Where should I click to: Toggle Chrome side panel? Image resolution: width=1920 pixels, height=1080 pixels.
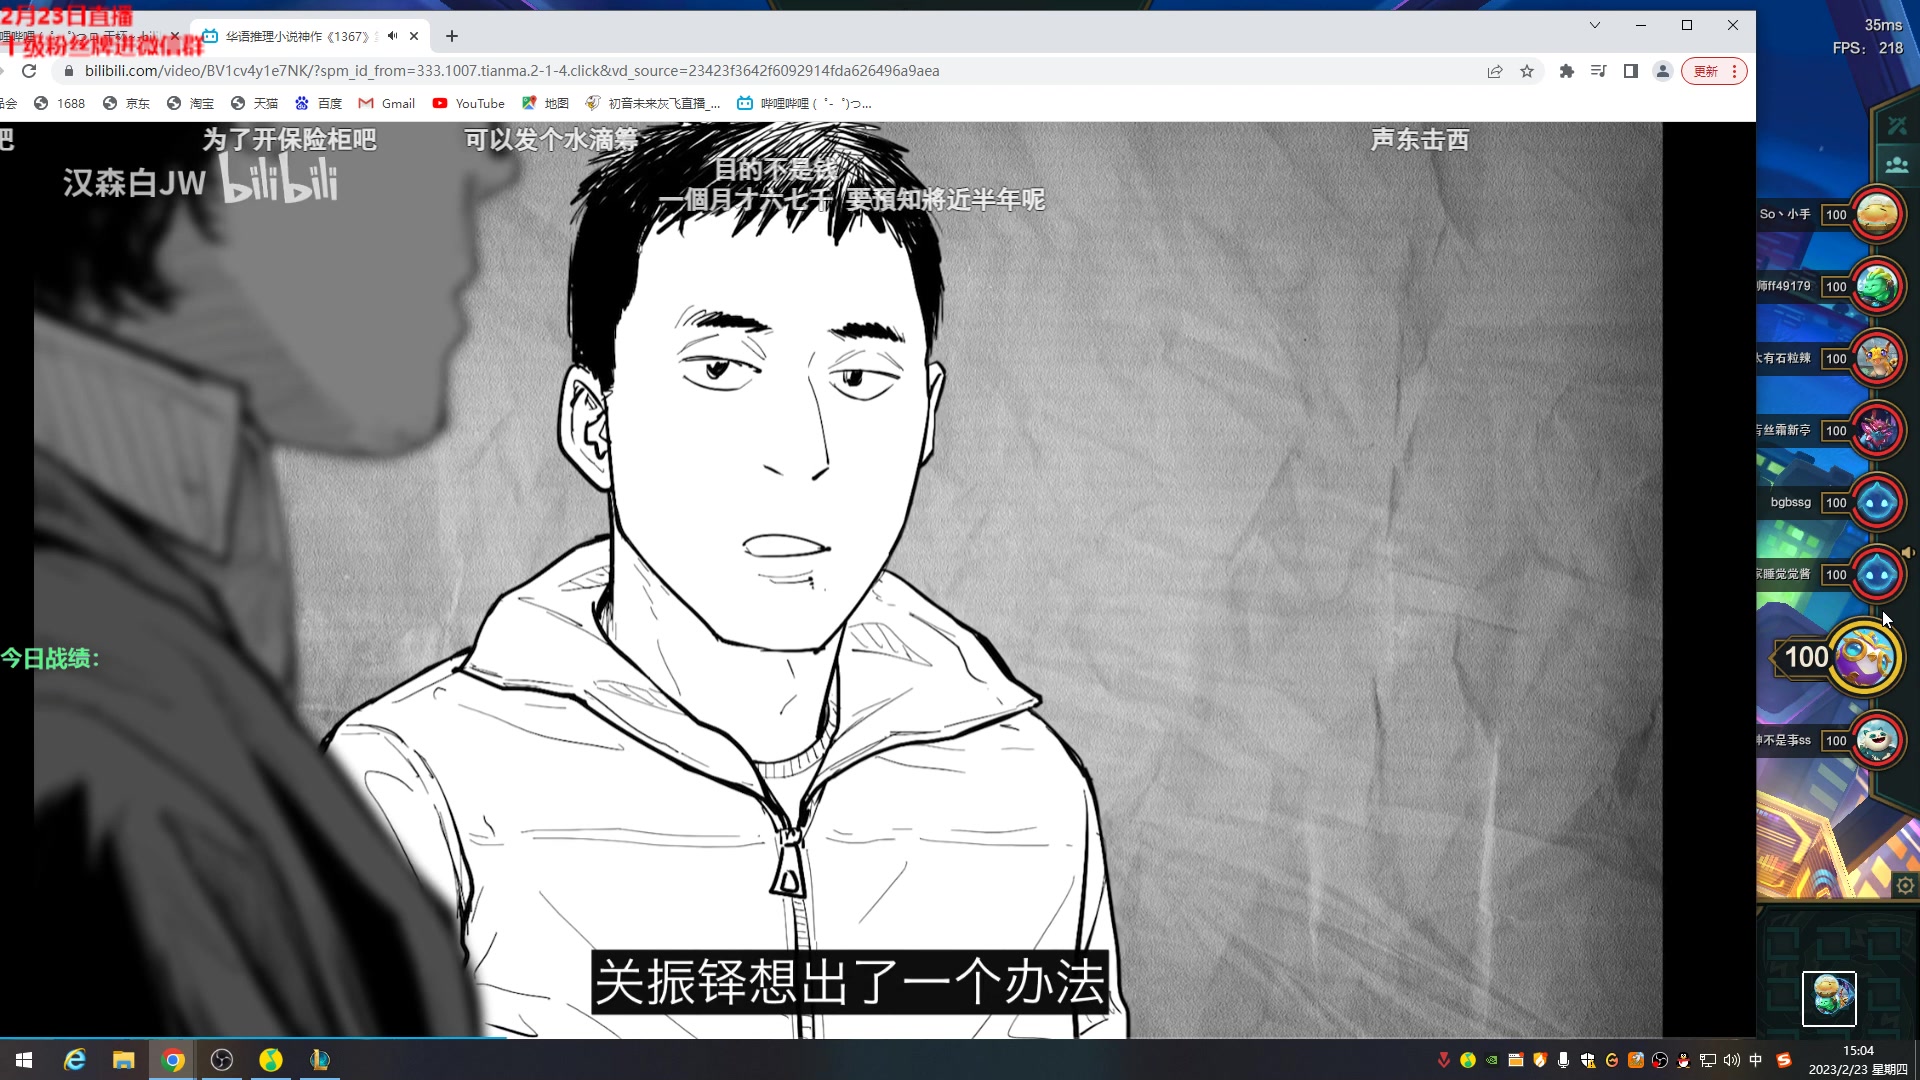pos(1631,71)
